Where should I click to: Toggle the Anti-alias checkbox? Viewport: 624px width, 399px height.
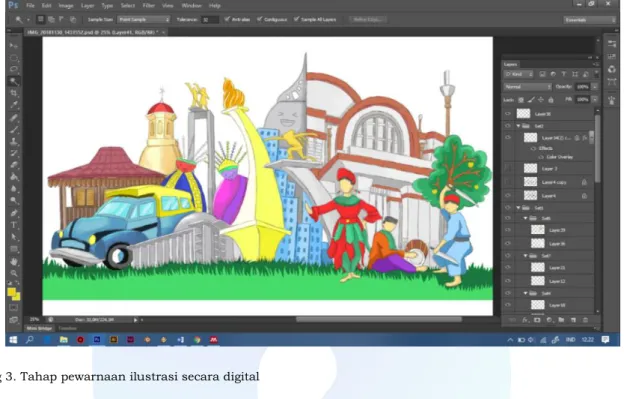[x=237, y=19]
